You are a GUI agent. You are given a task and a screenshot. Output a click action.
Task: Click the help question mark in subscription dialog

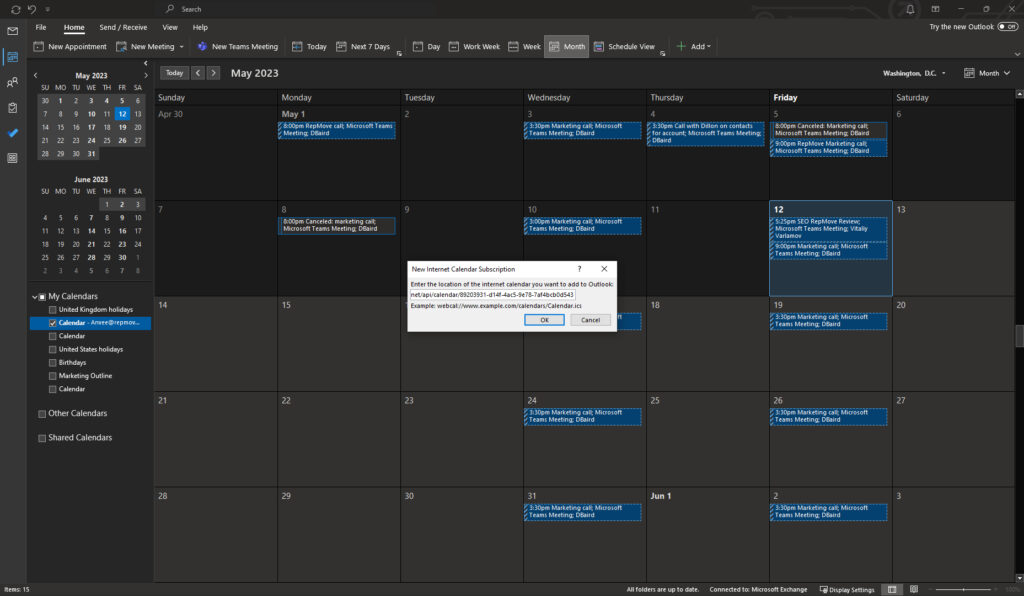(x=579, y=269)
